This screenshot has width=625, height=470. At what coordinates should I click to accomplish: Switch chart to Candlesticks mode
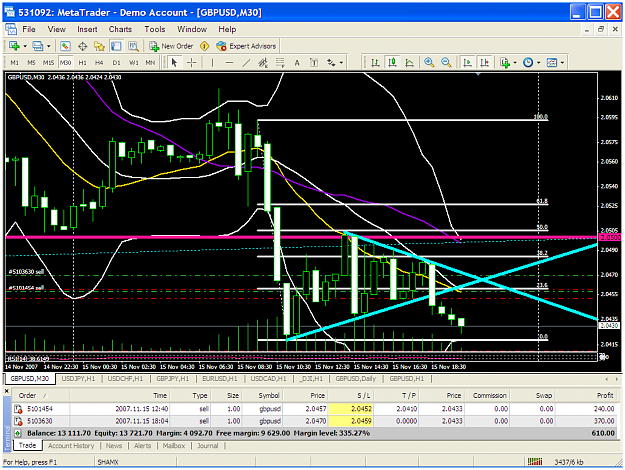[x=392, y=63]
